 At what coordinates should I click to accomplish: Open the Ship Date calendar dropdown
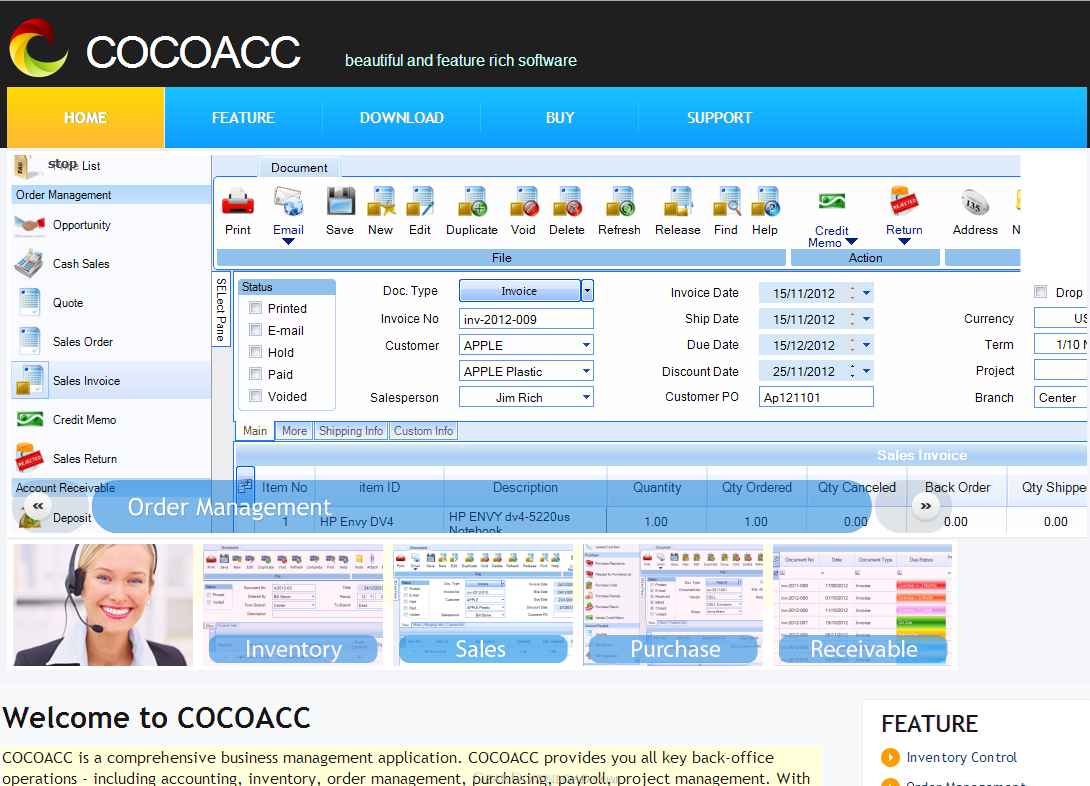click(866, 319)
